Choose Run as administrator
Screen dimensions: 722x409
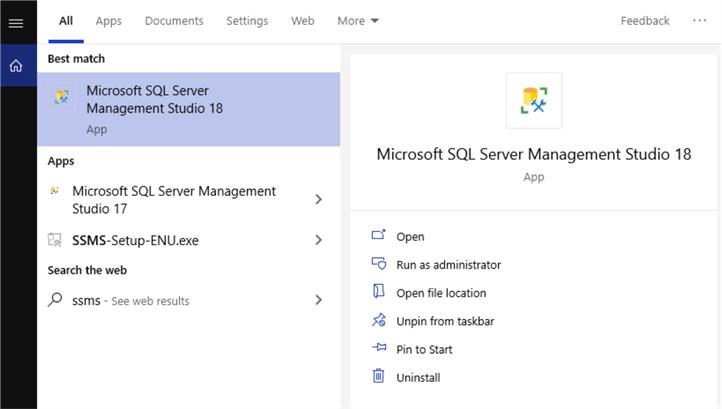point(448,265)
